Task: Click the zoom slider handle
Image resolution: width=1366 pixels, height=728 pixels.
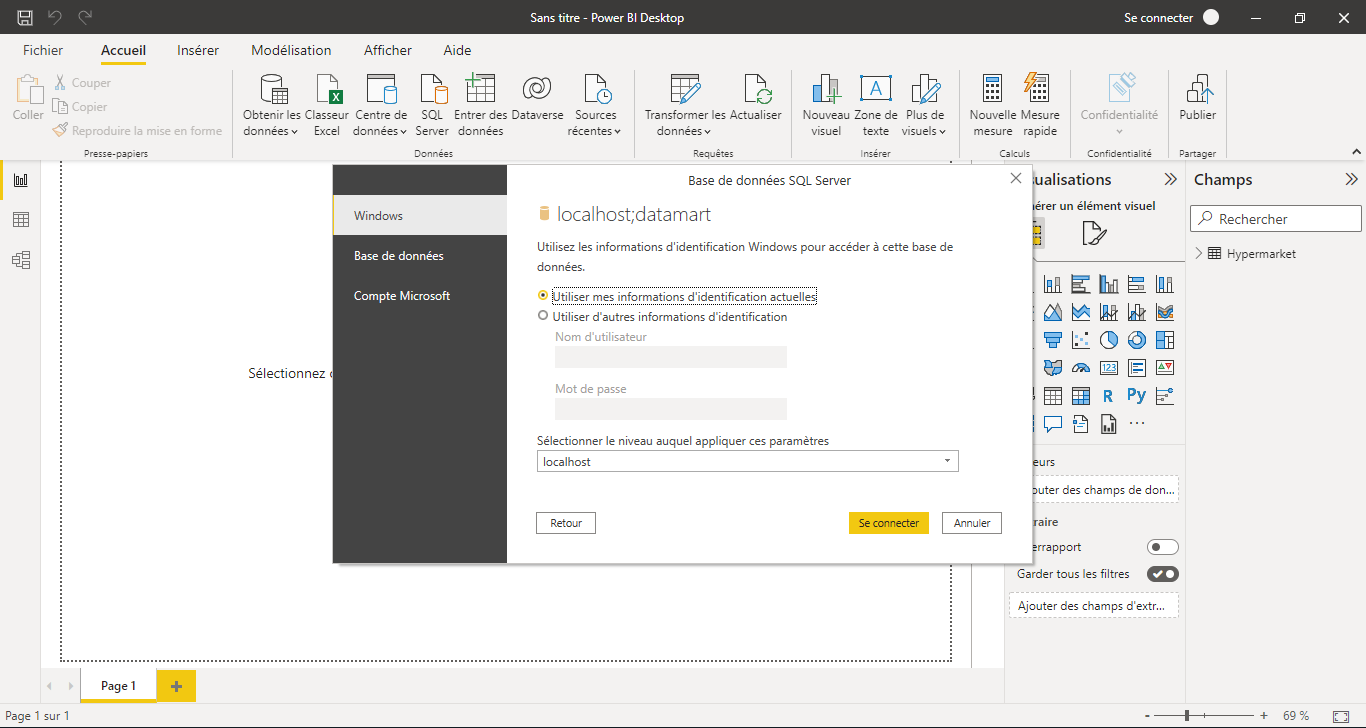Action: coord(1187,716)
